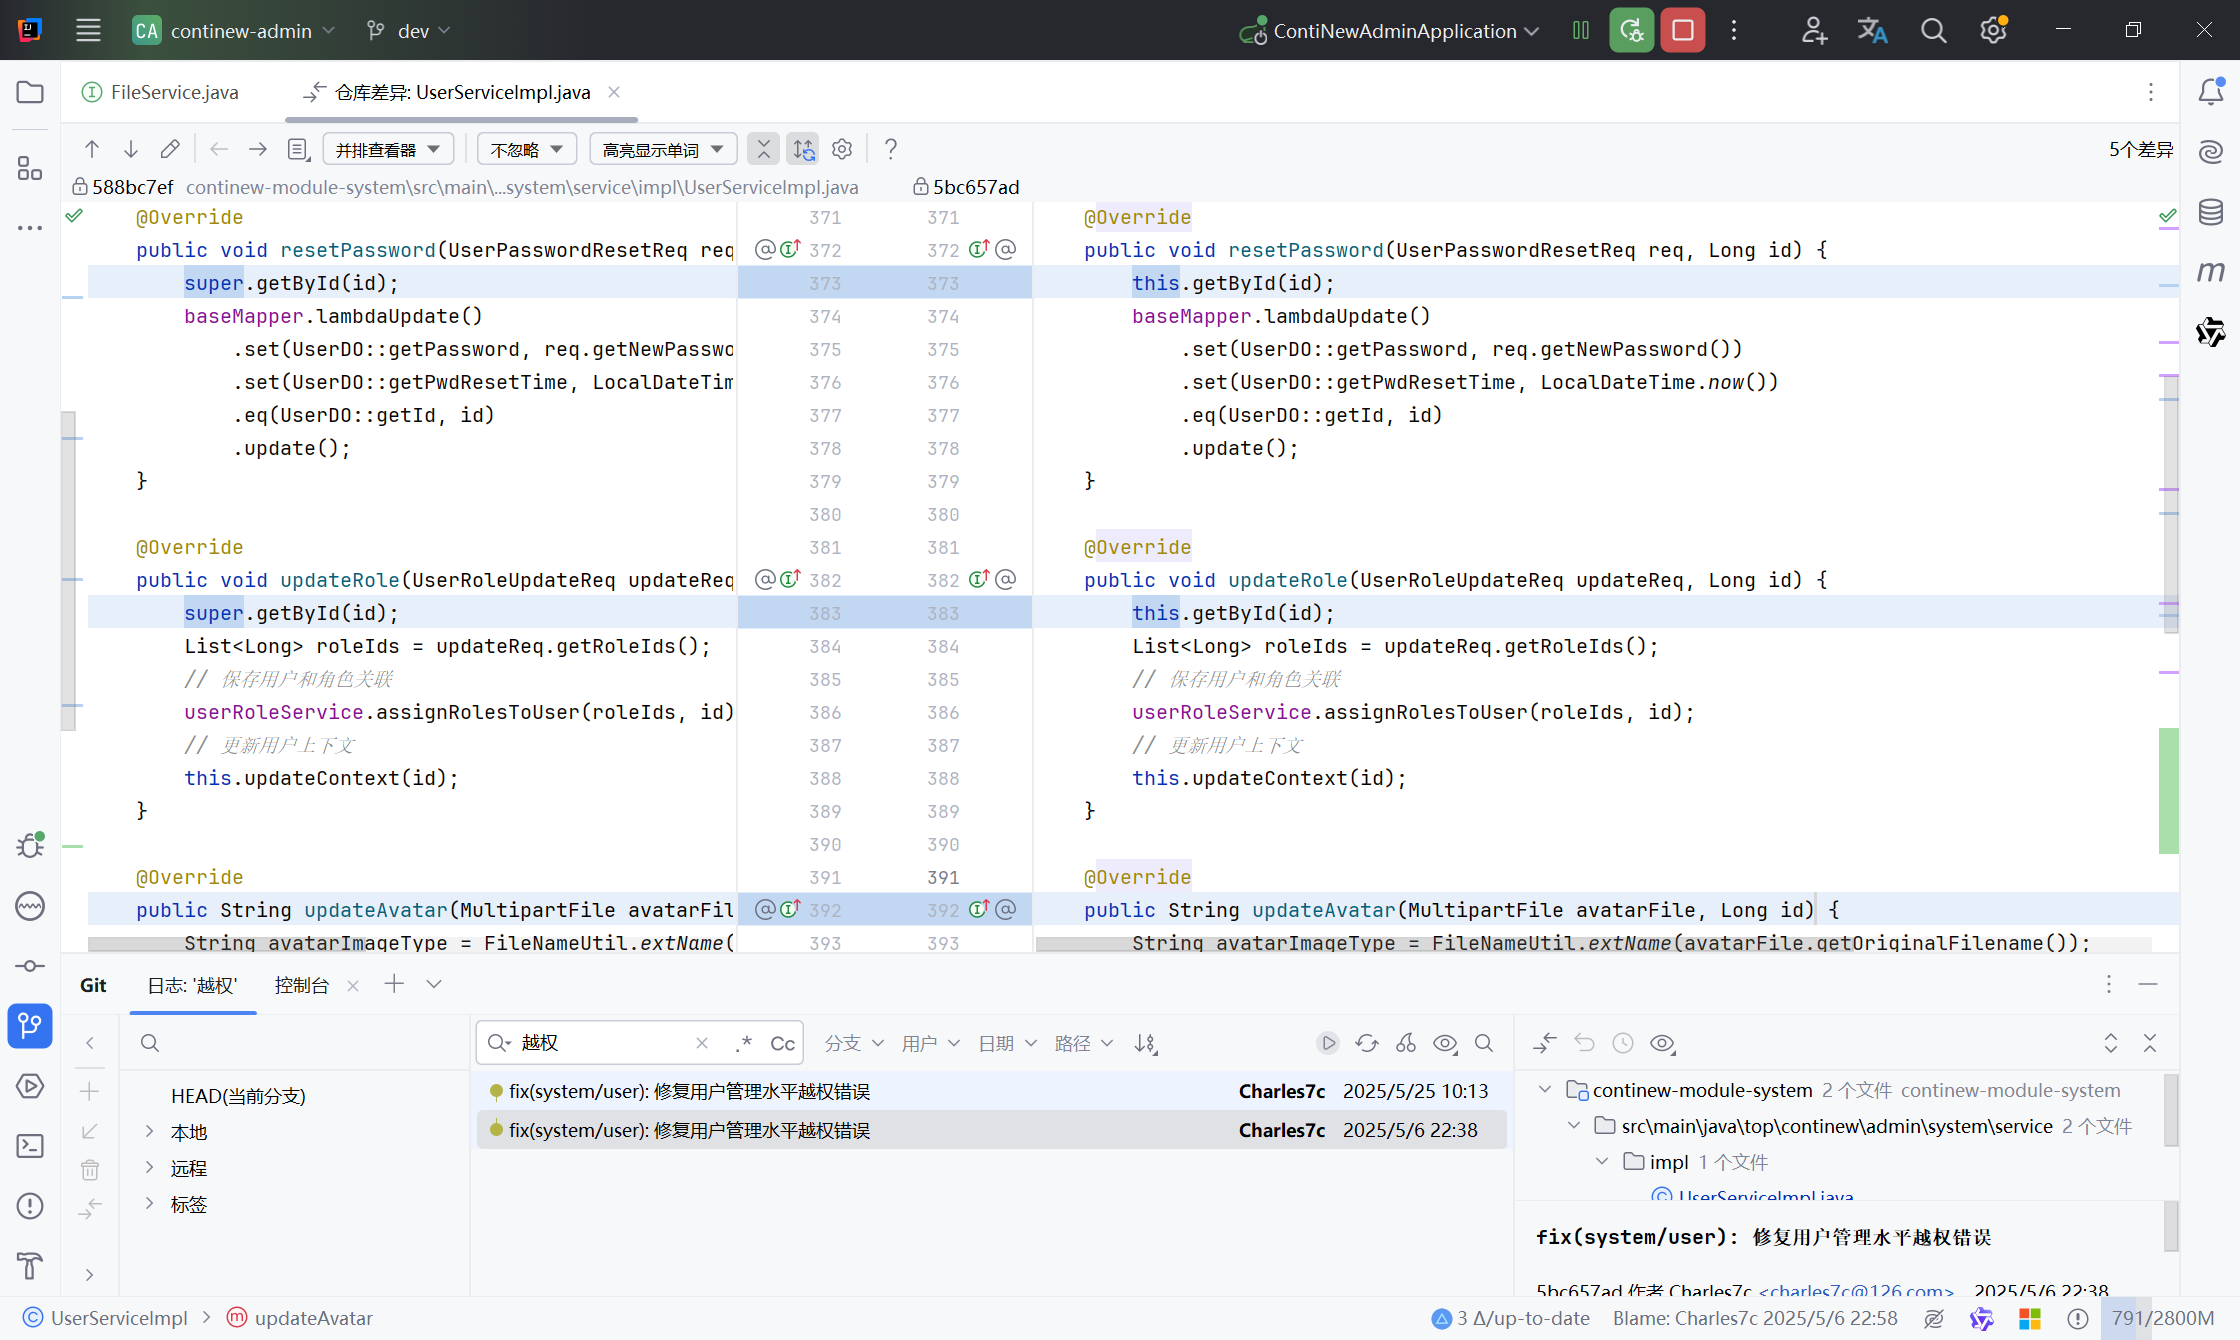This screenshot has width=2240, height=1340.
Task: Open Code With Me add-user icon
Action: (x=1814, y=31)
